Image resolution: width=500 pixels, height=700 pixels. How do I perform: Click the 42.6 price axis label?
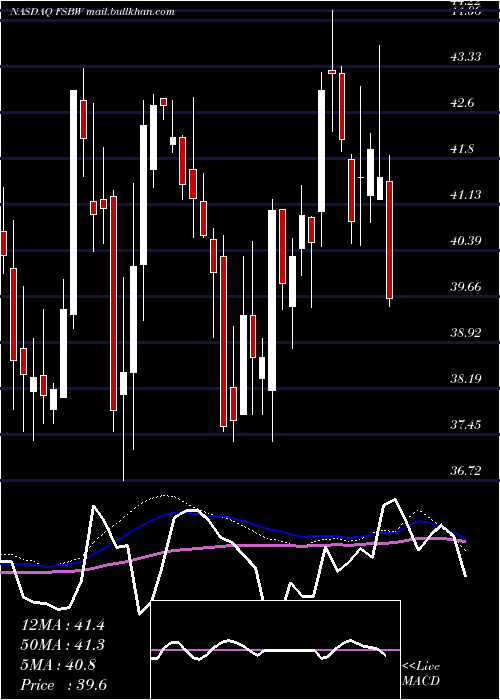point(462,103)
